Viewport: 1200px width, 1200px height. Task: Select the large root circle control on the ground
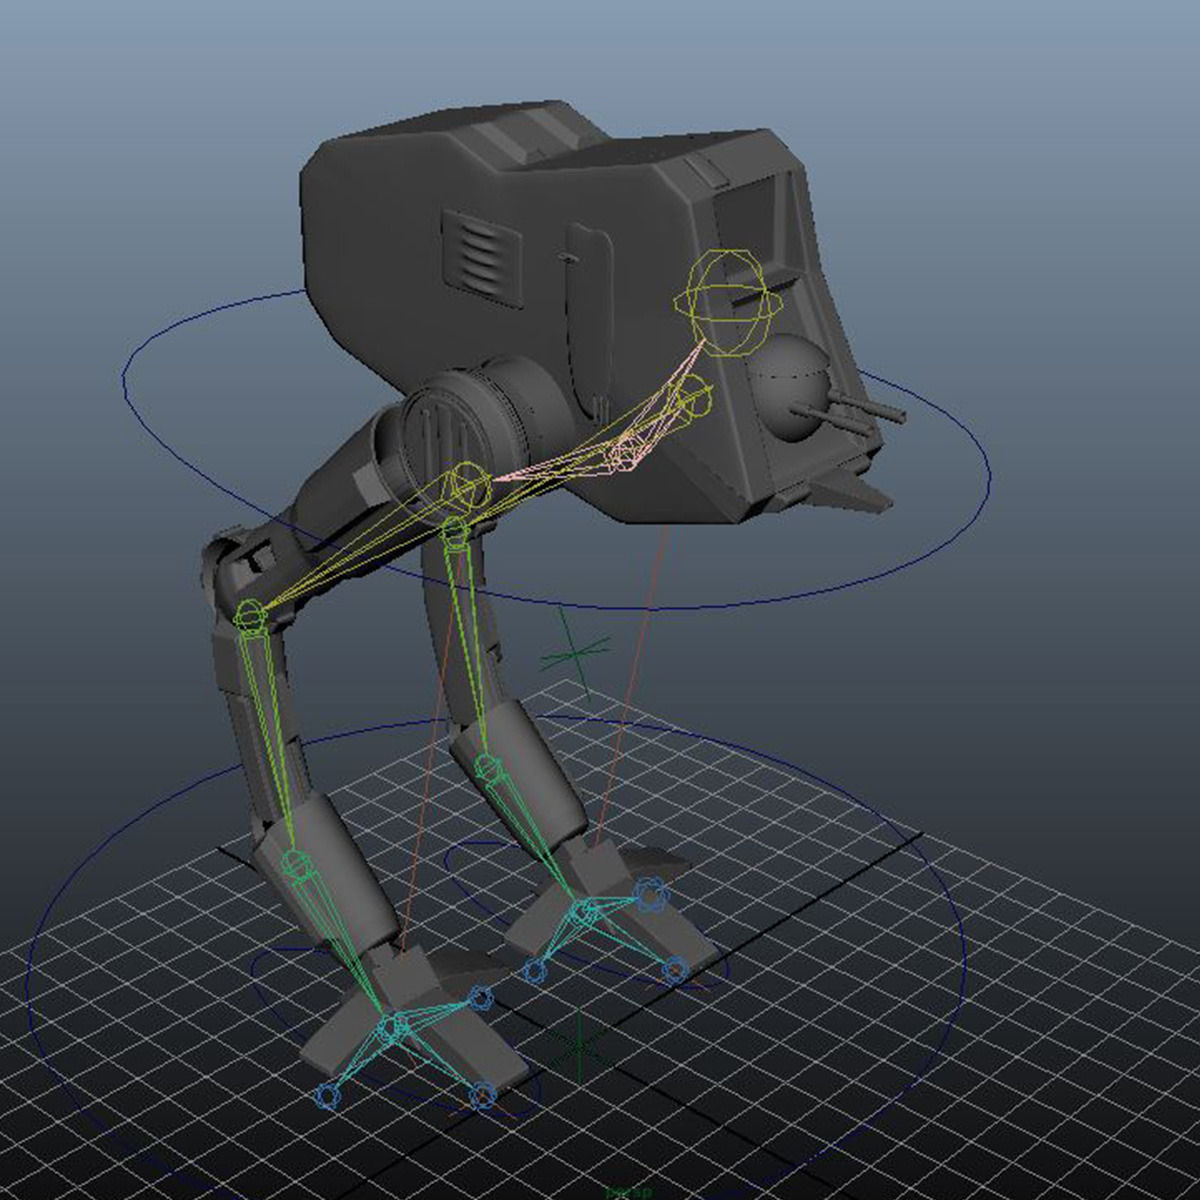pos(495,958)
